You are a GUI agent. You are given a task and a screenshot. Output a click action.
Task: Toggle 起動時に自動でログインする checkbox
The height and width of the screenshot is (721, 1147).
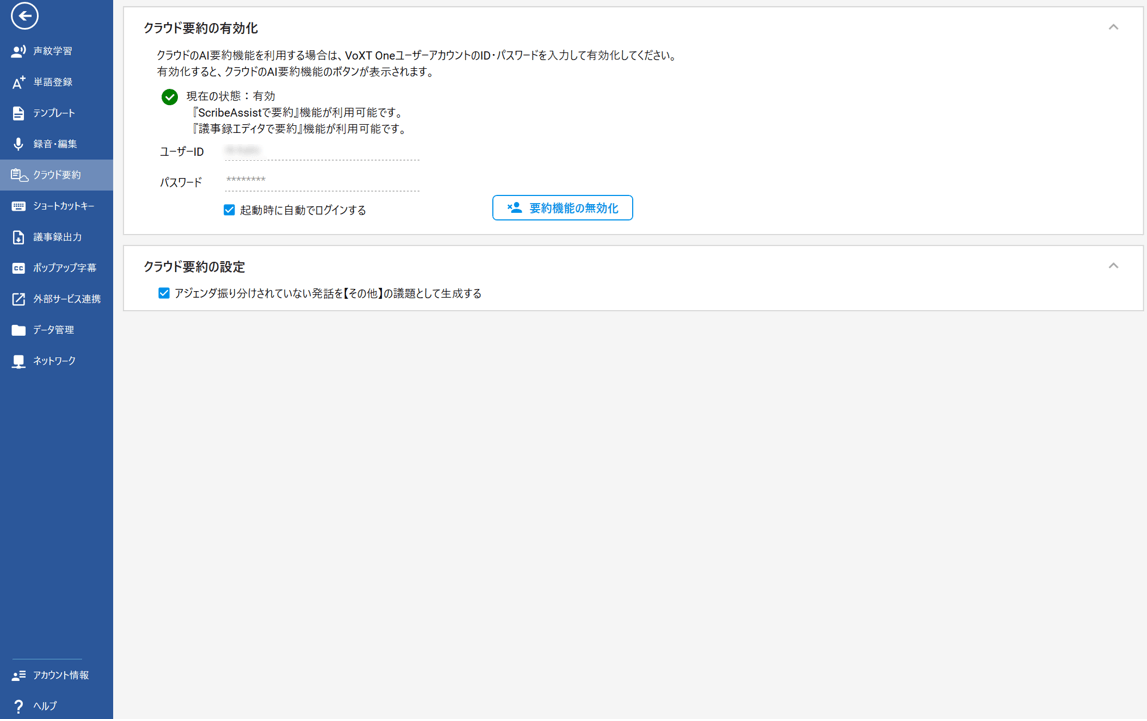click(229, 210)
